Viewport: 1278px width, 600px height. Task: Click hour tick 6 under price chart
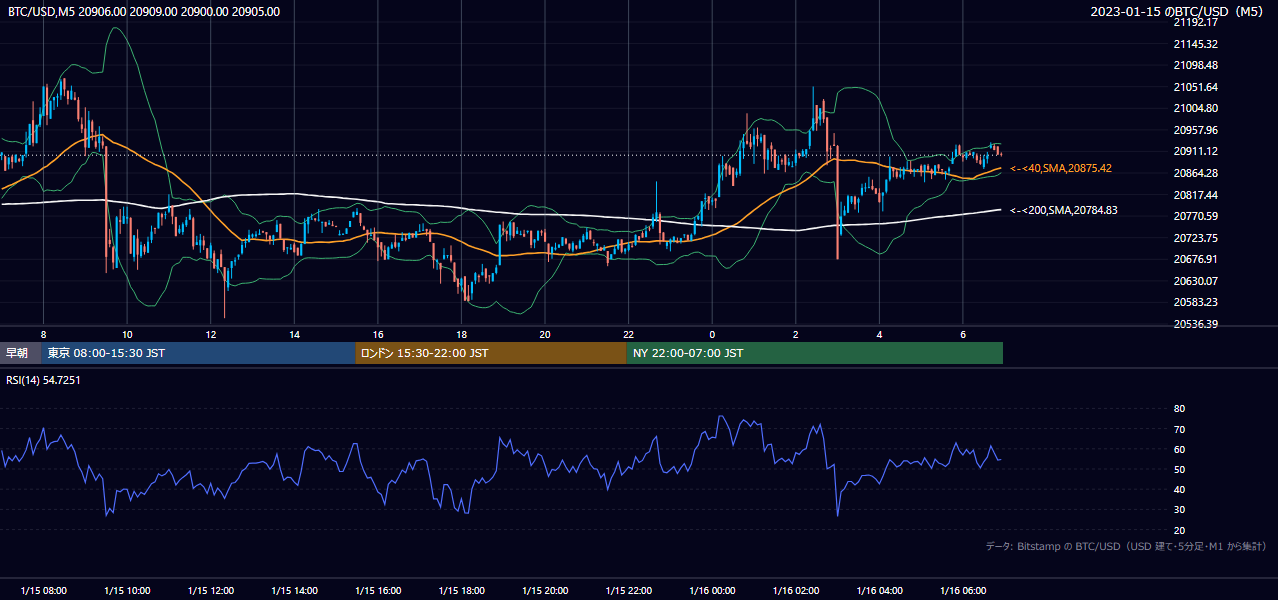click(x=963, y=334)
